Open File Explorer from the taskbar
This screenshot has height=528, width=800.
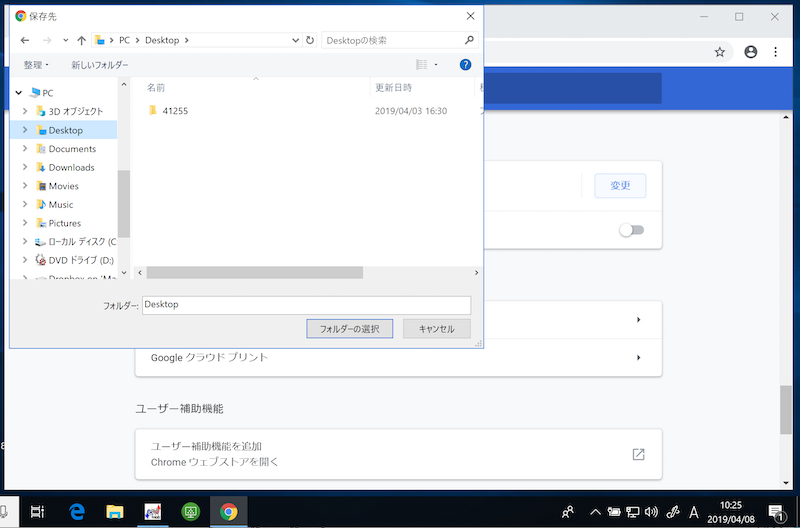115,511
